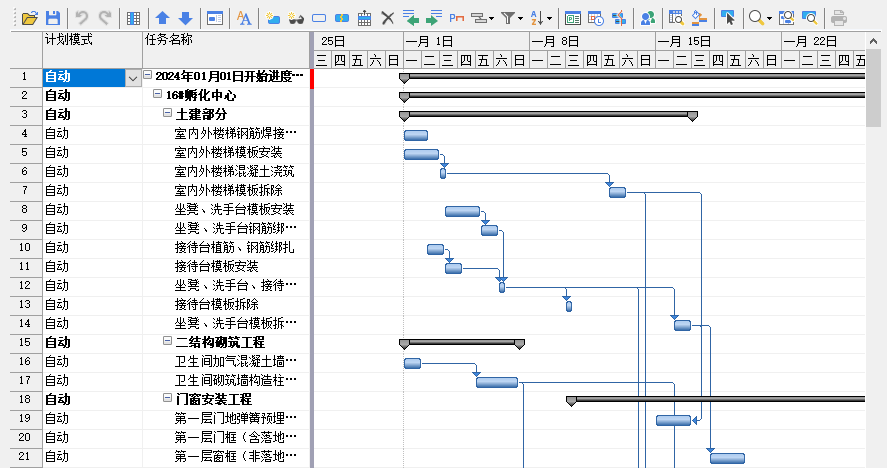Select task 接待台模板拆除

click(x=217, y=304)
